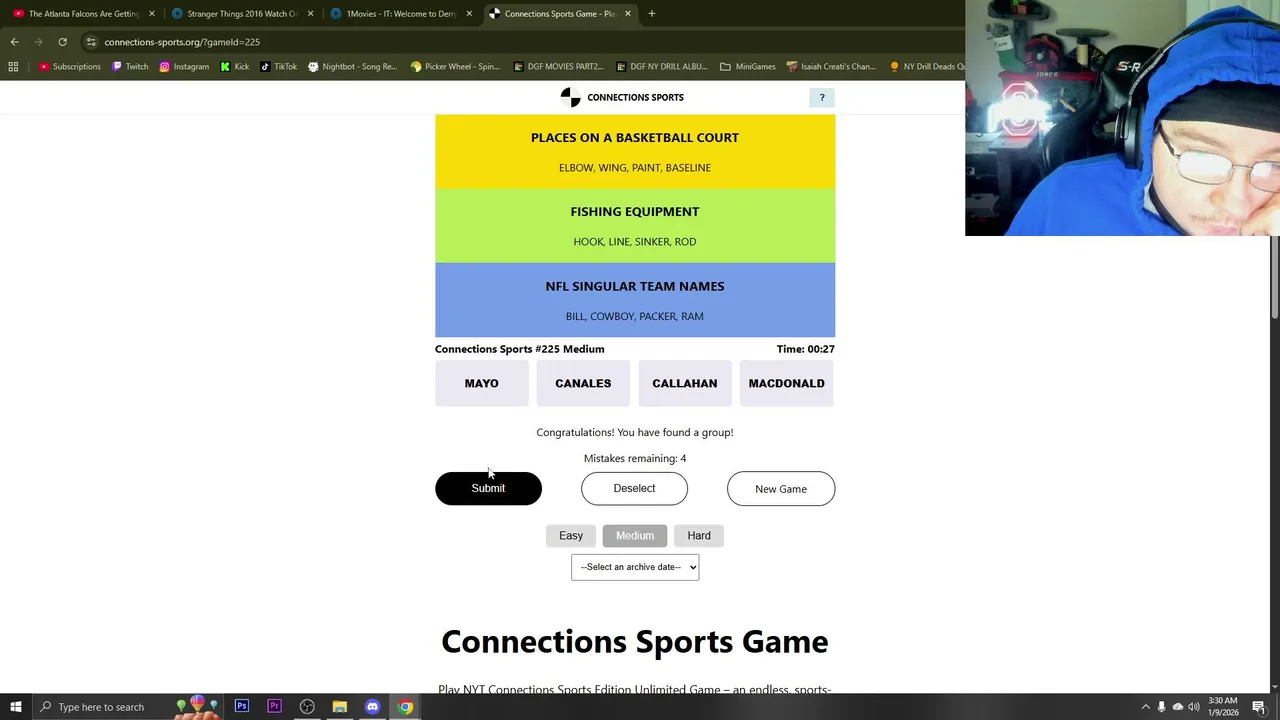Click the blue NFL Singular Team Names group
Screen dimensions: 1280x720
635,300
